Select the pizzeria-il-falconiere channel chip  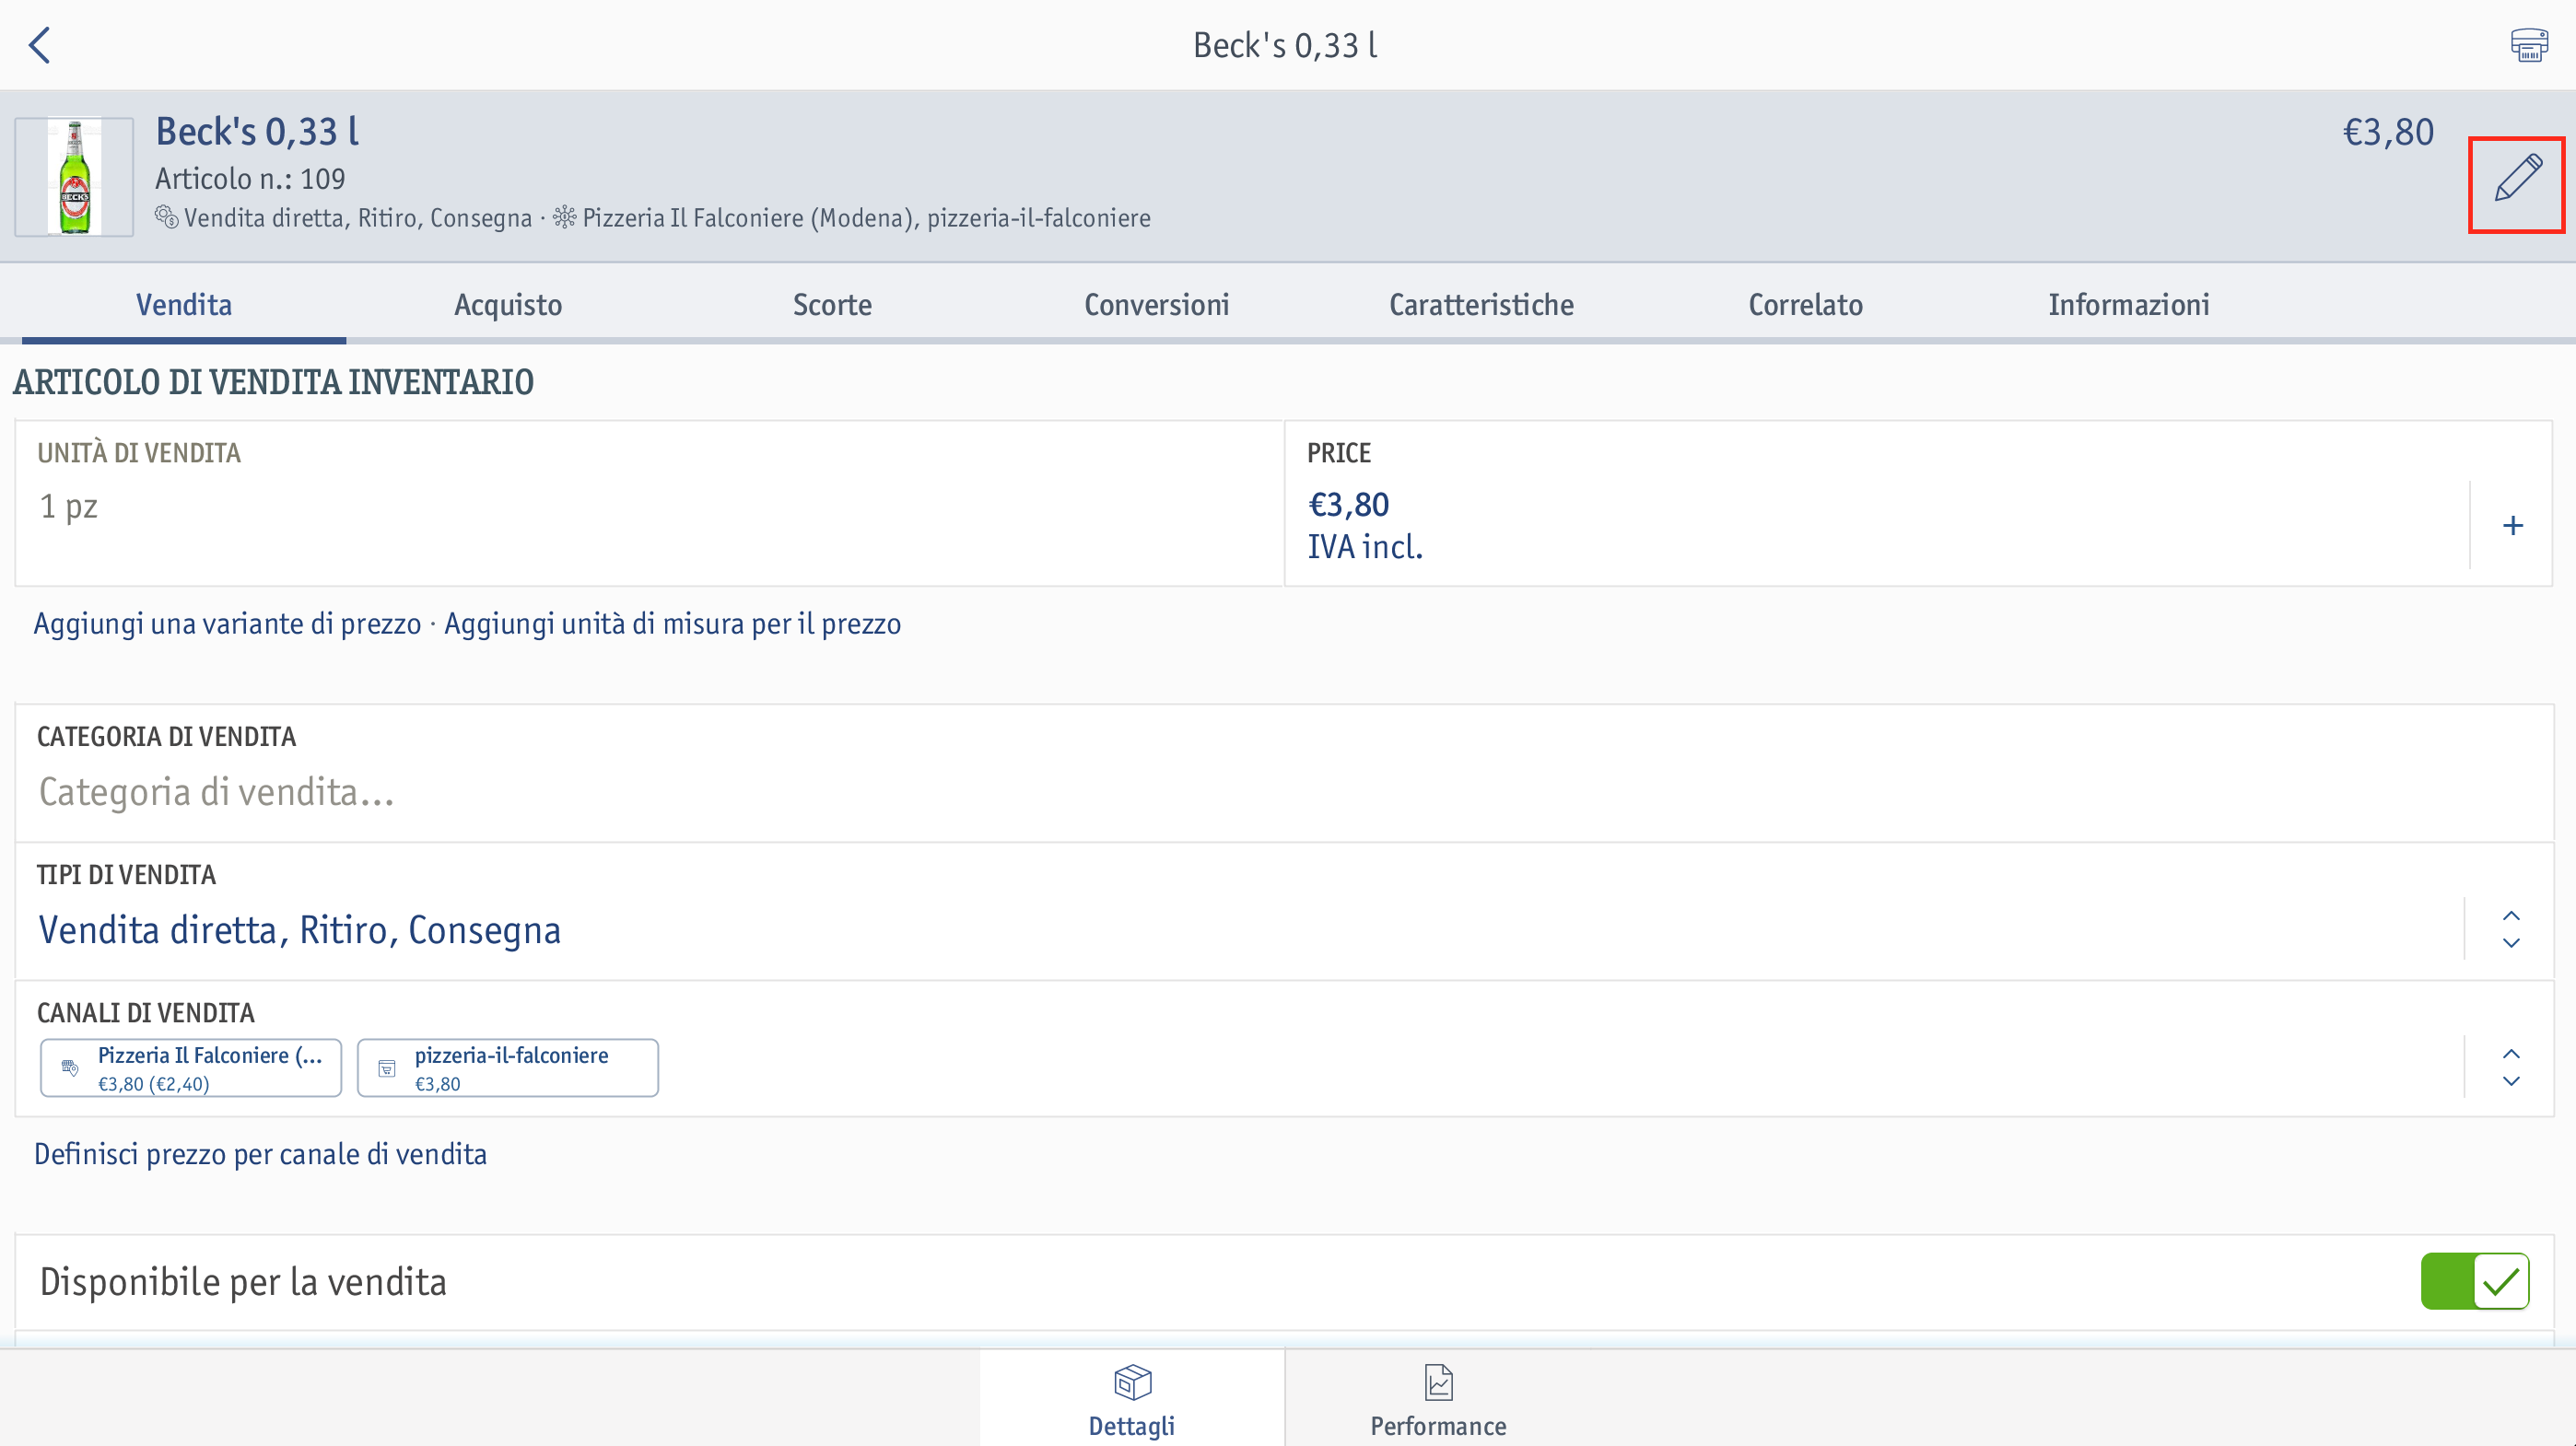coord(508,1068)
